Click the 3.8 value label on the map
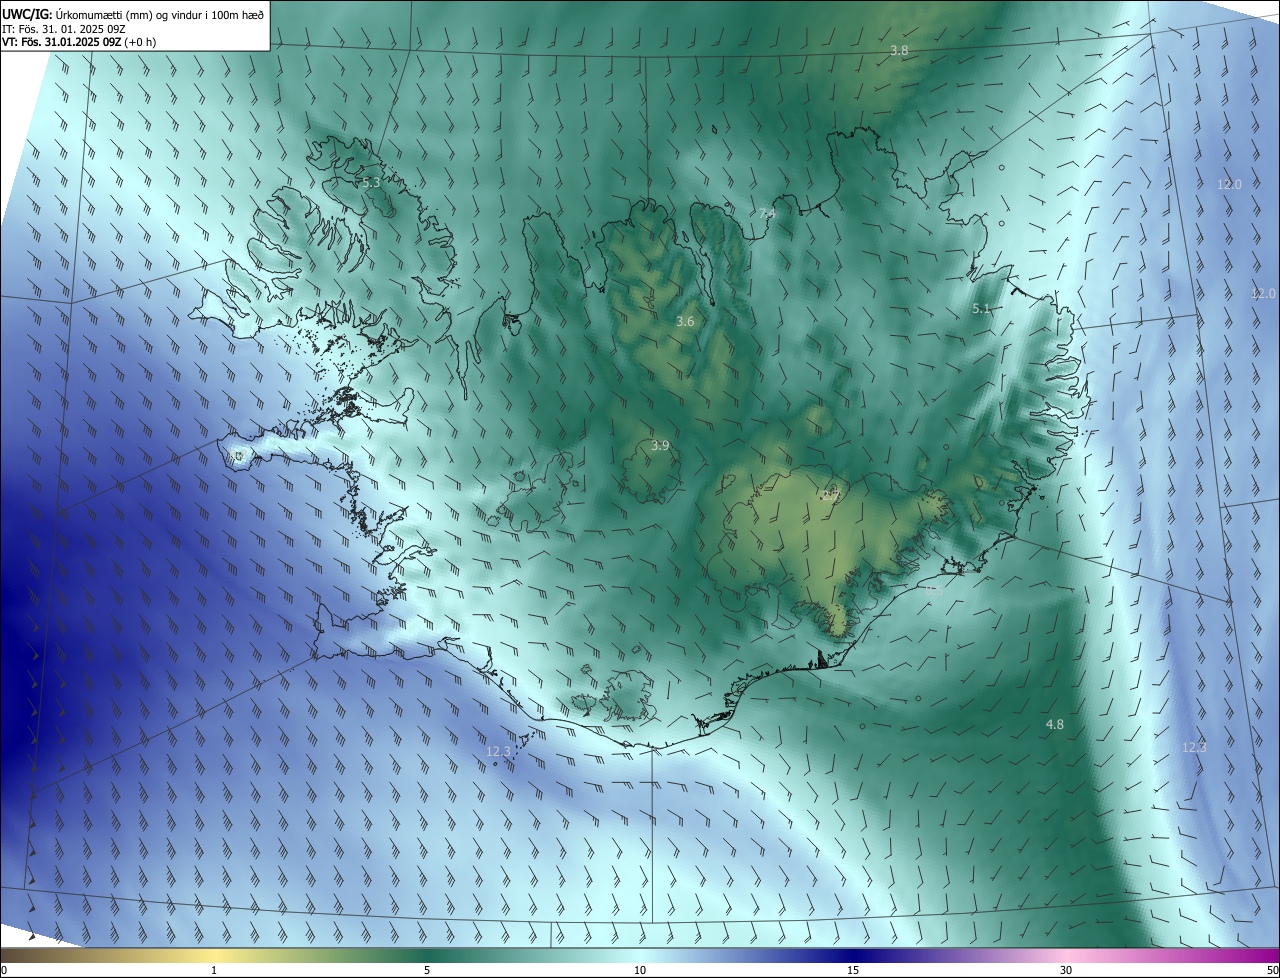This screenshot has width=1280, height=978. pos(899,50)
